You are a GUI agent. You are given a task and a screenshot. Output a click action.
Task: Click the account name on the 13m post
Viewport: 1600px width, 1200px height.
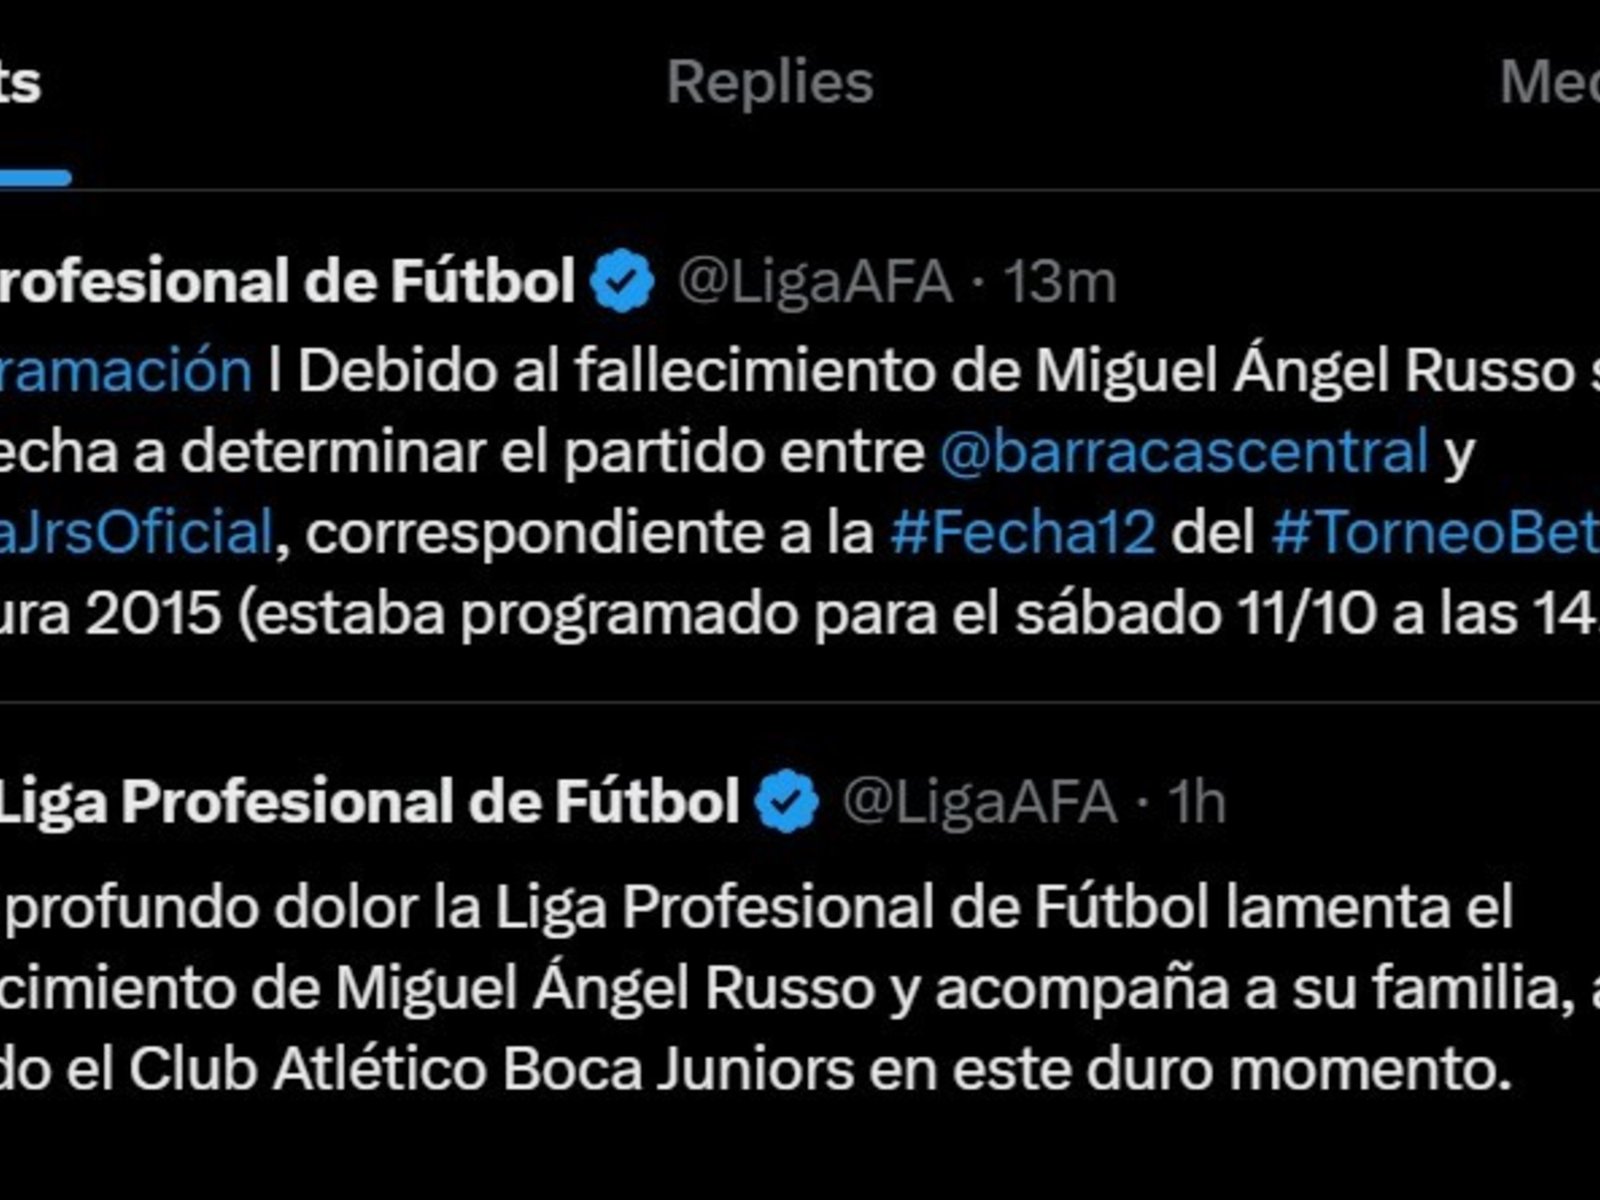click(285, 281)
